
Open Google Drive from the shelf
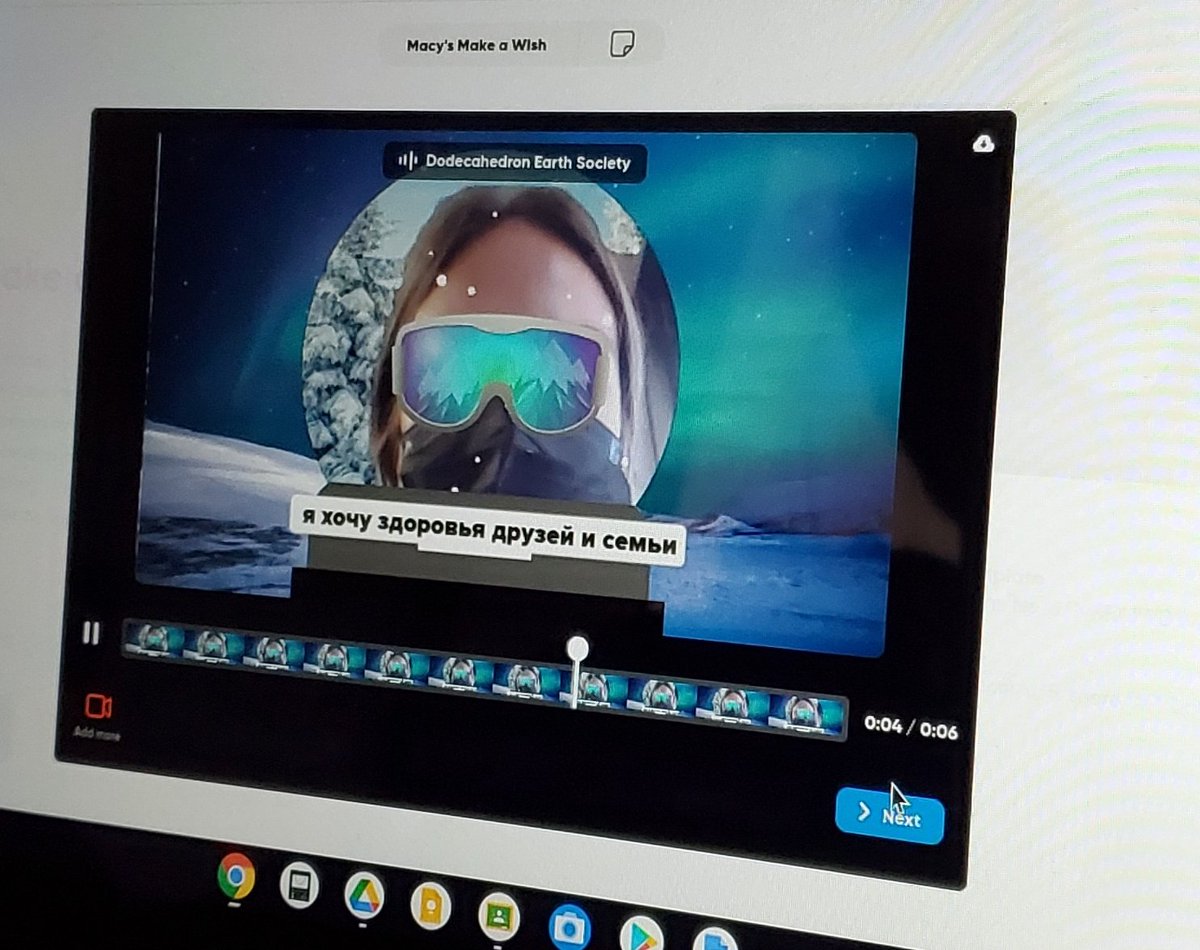click(x=364, y=895)
